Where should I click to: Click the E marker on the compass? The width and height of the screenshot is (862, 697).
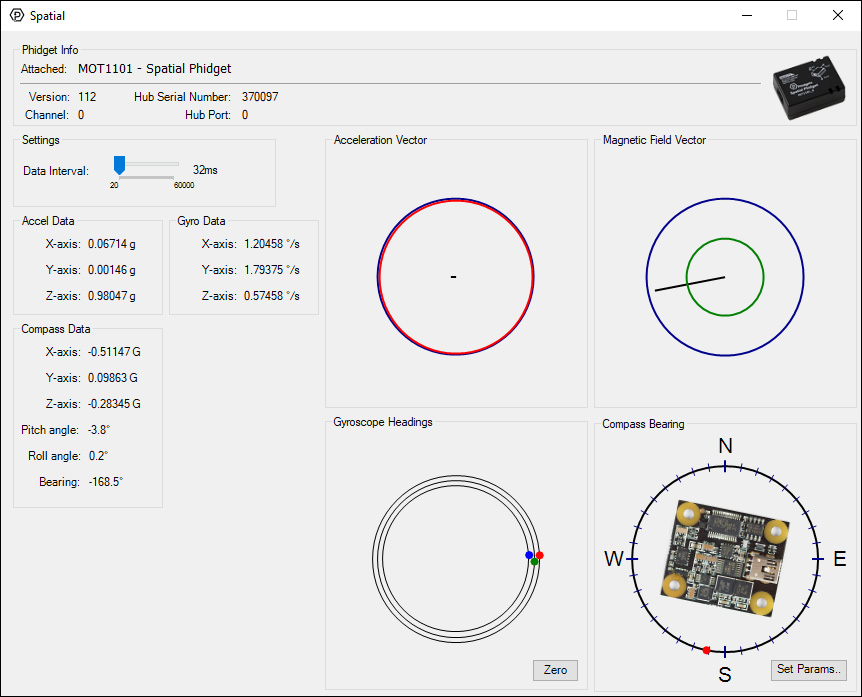point(839,559)
